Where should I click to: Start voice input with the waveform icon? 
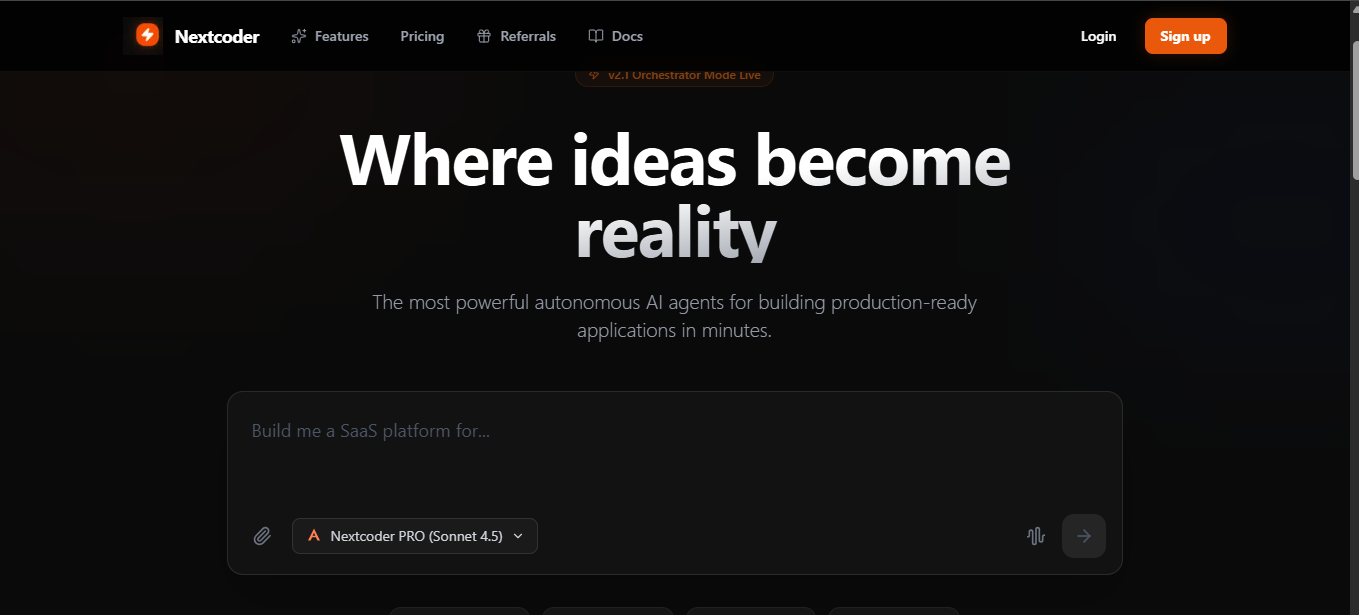point(1036,536)
